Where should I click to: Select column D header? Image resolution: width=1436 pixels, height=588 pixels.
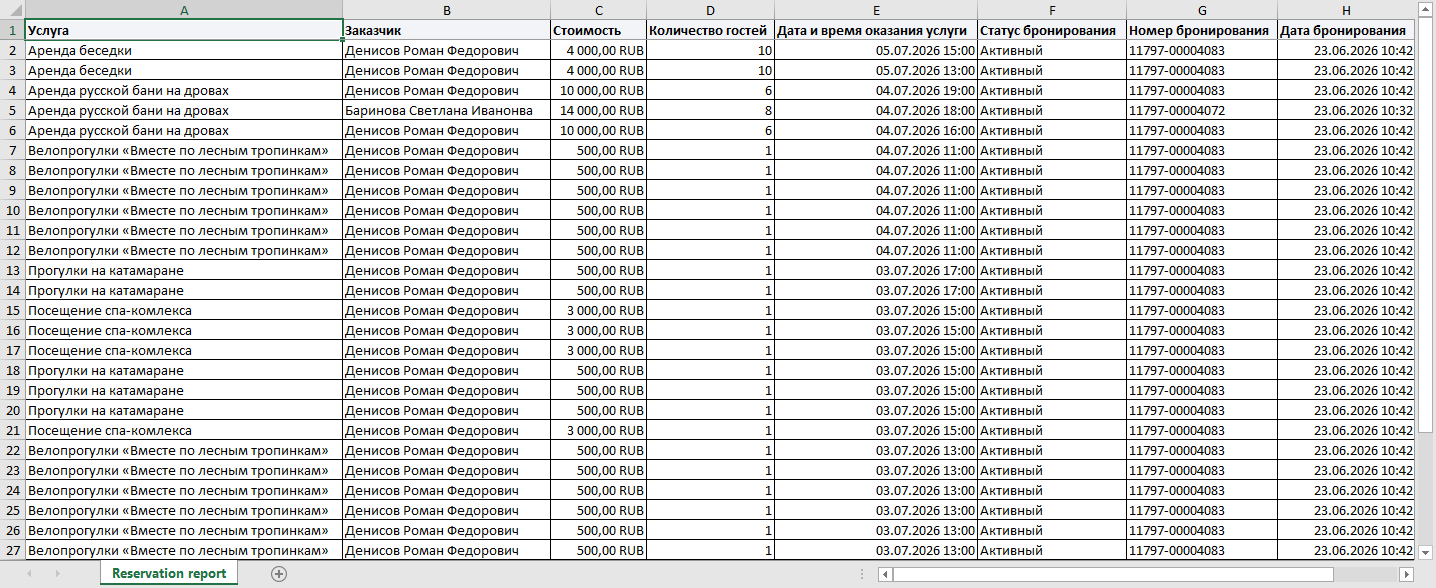pos(710,9)
